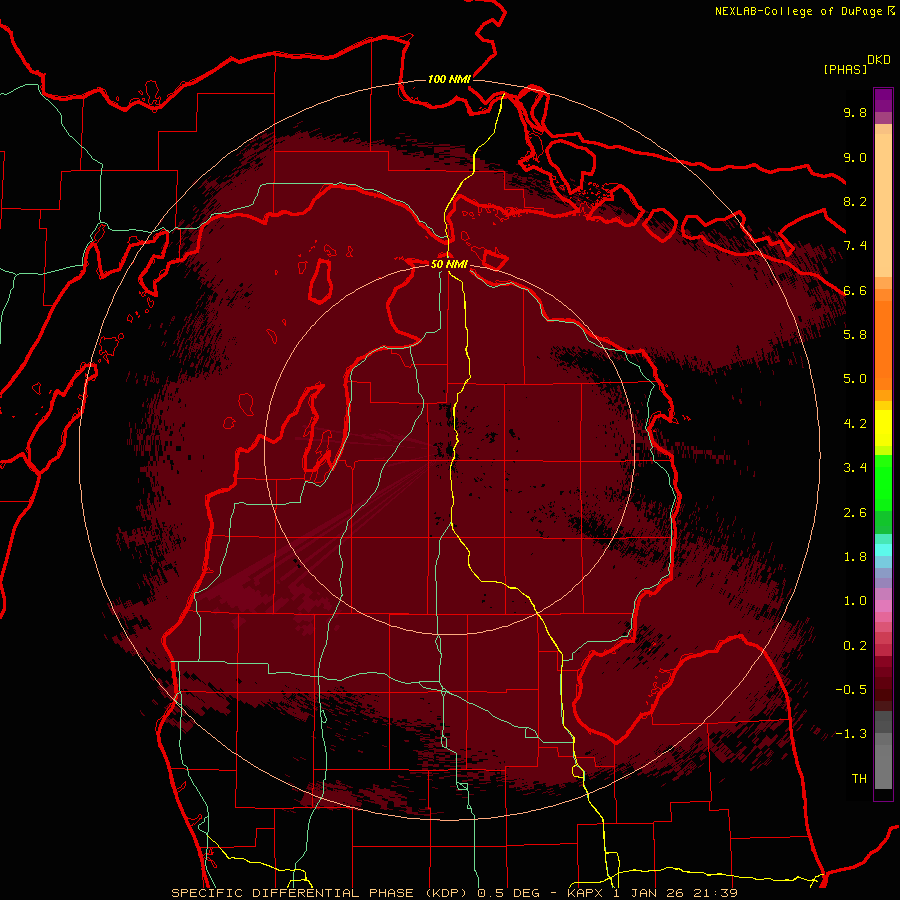Viewport: 900px width, 900px height.
Task: Click the -0.5 scale value
Action: coord(851,690)
